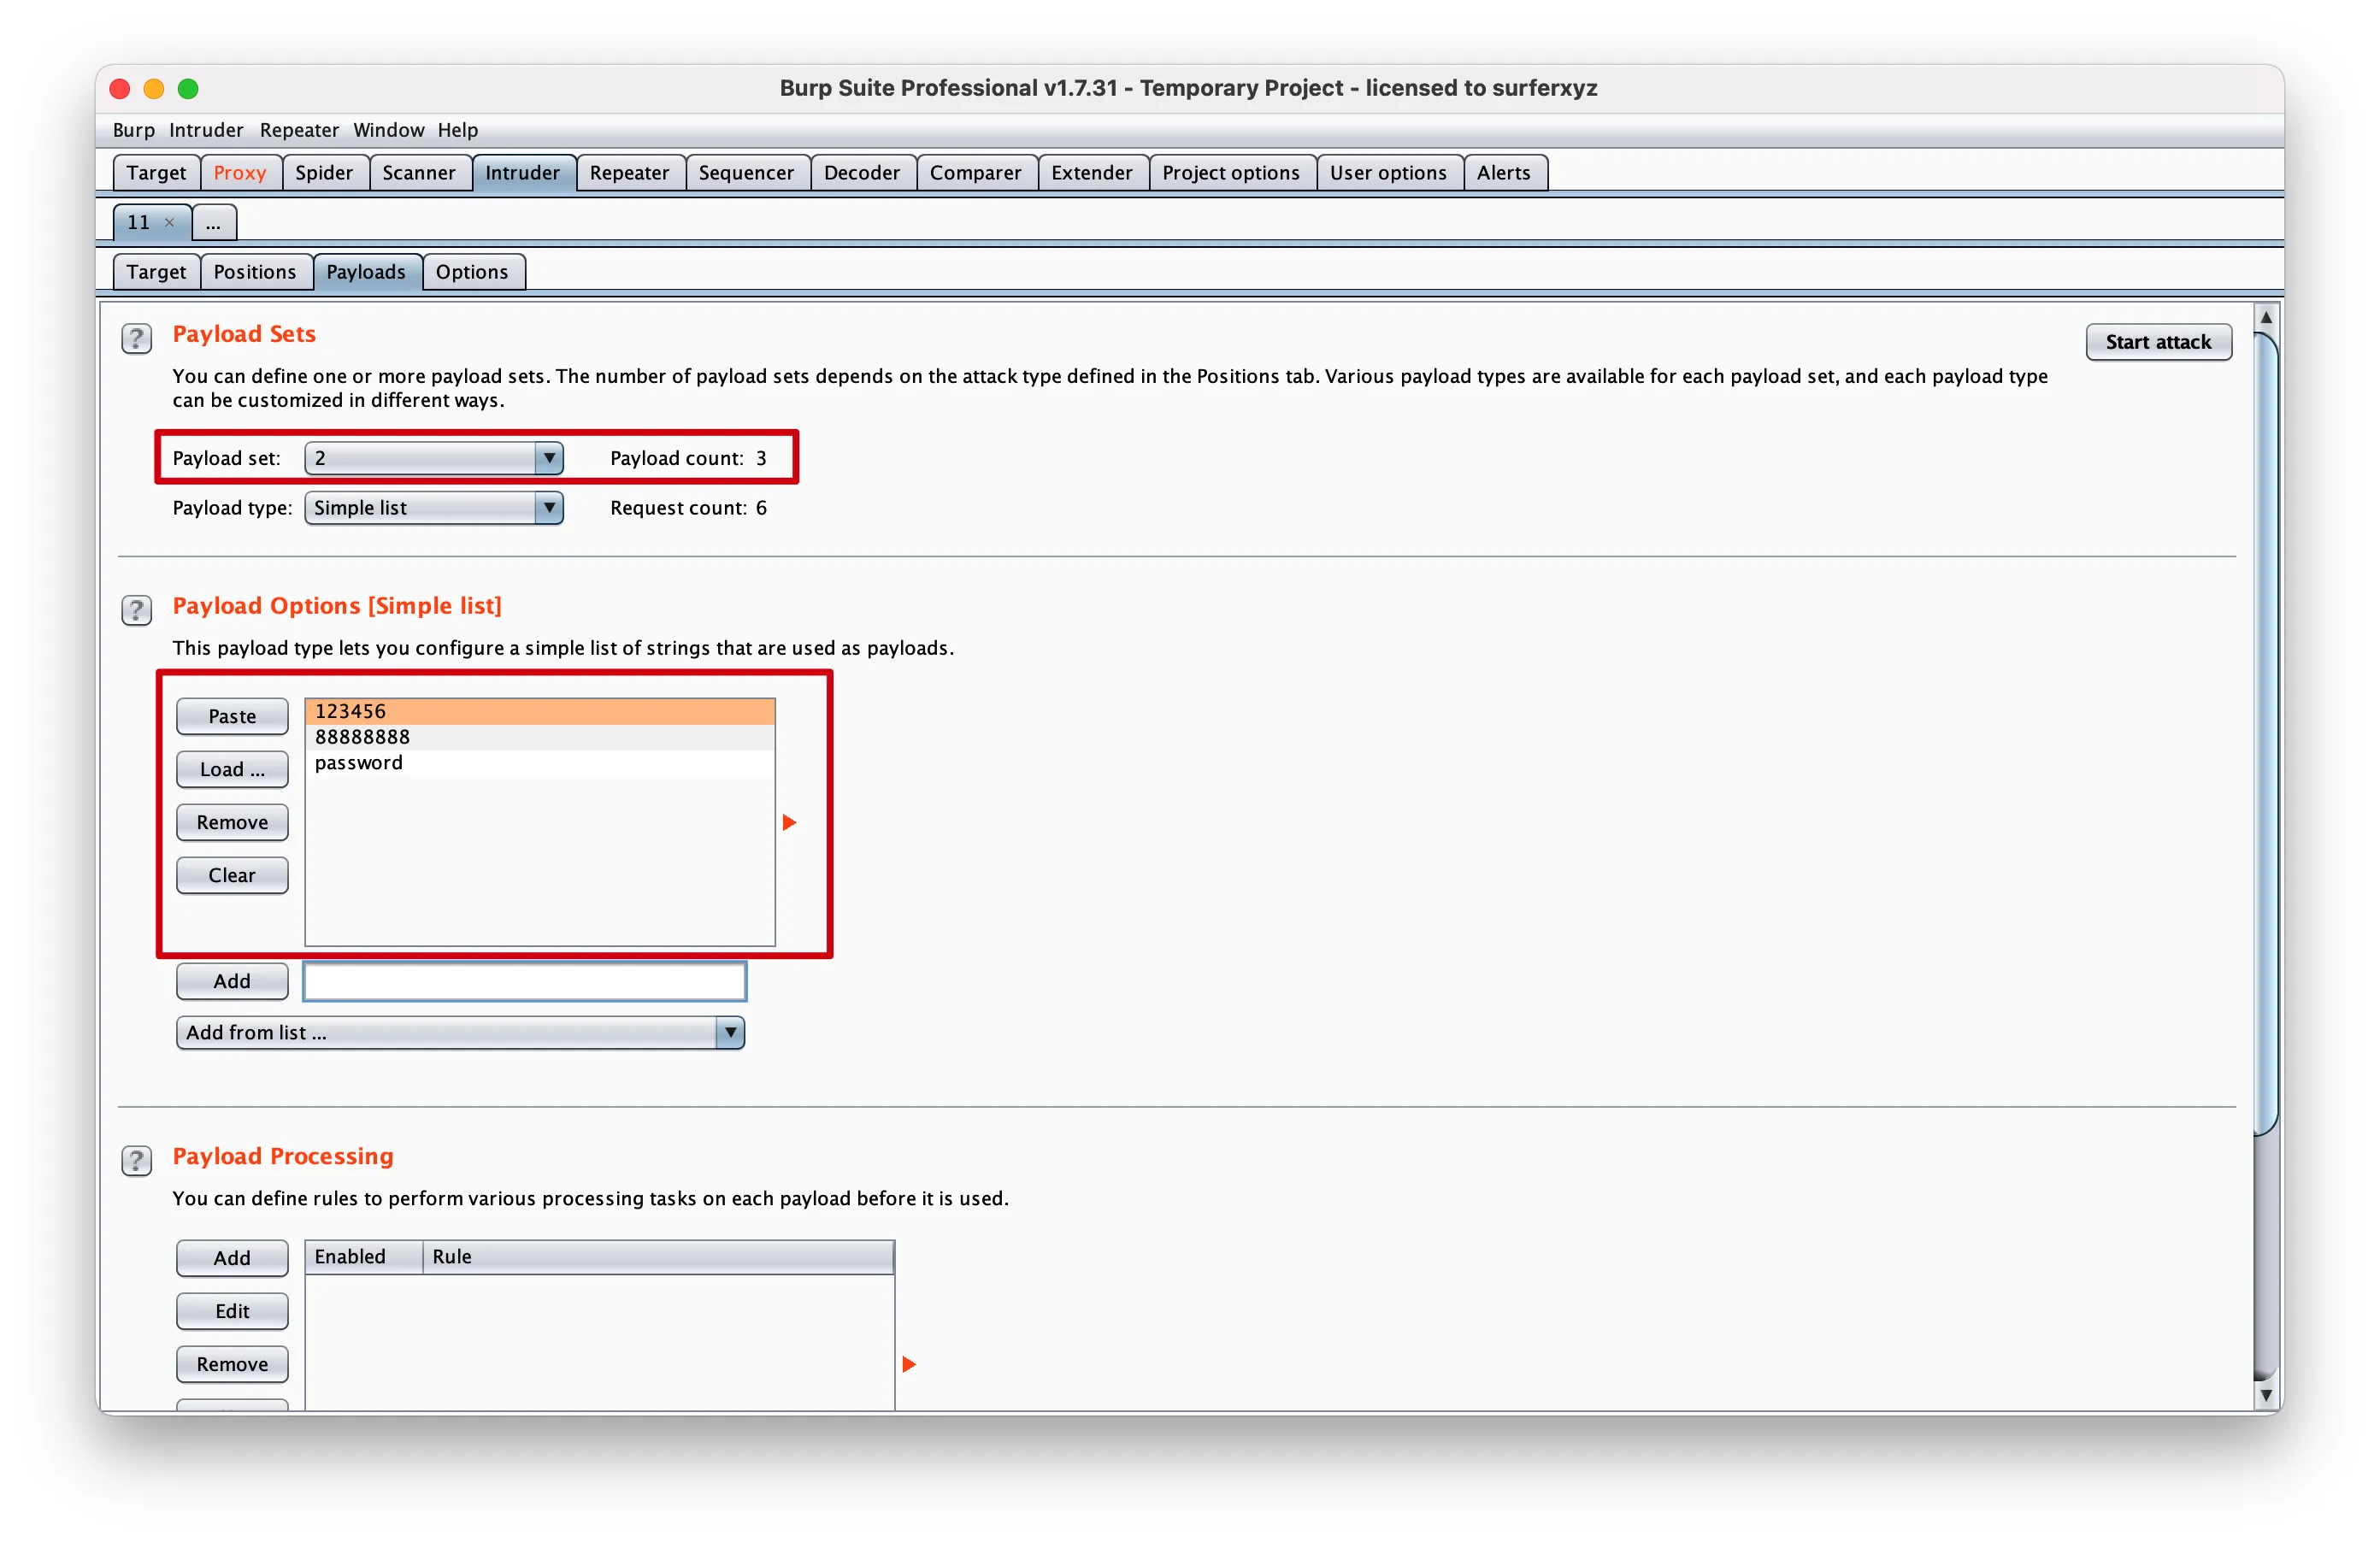This screenshot has height=1542, width=2380.
Task: Open the Payload set dropdown
Action: [x=434, y=458]
